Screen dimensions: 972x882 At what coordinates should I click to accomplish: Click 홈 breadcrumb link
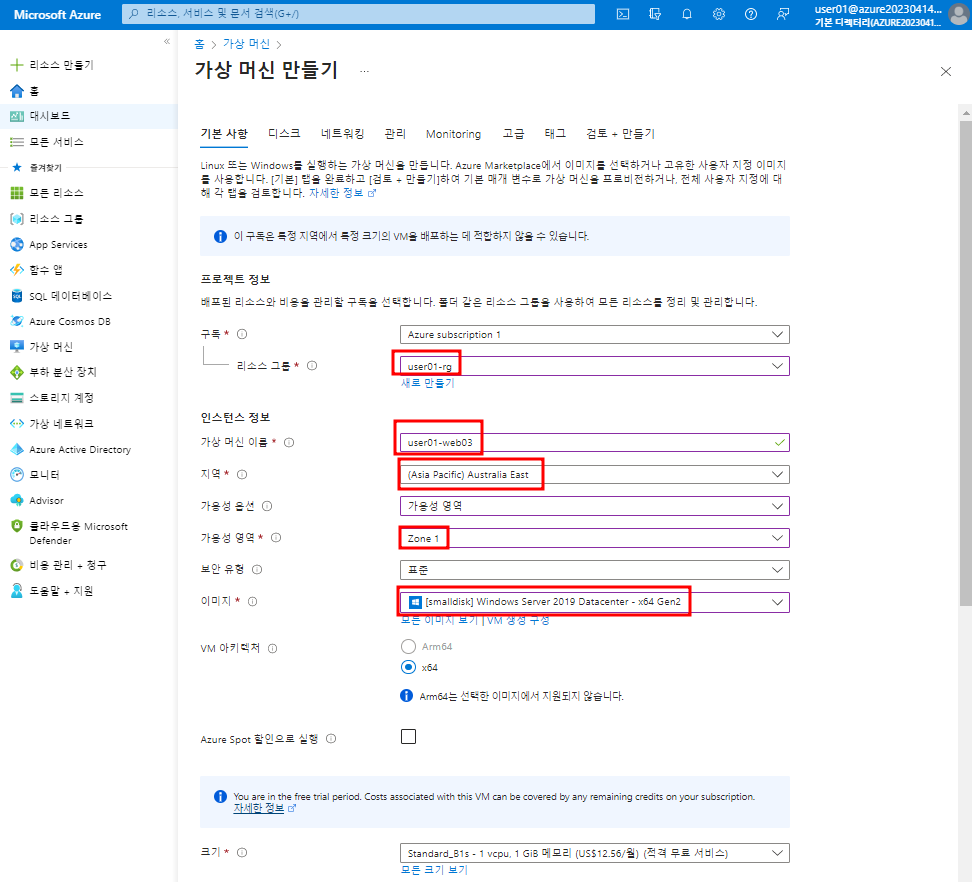(x=200, y=44)
